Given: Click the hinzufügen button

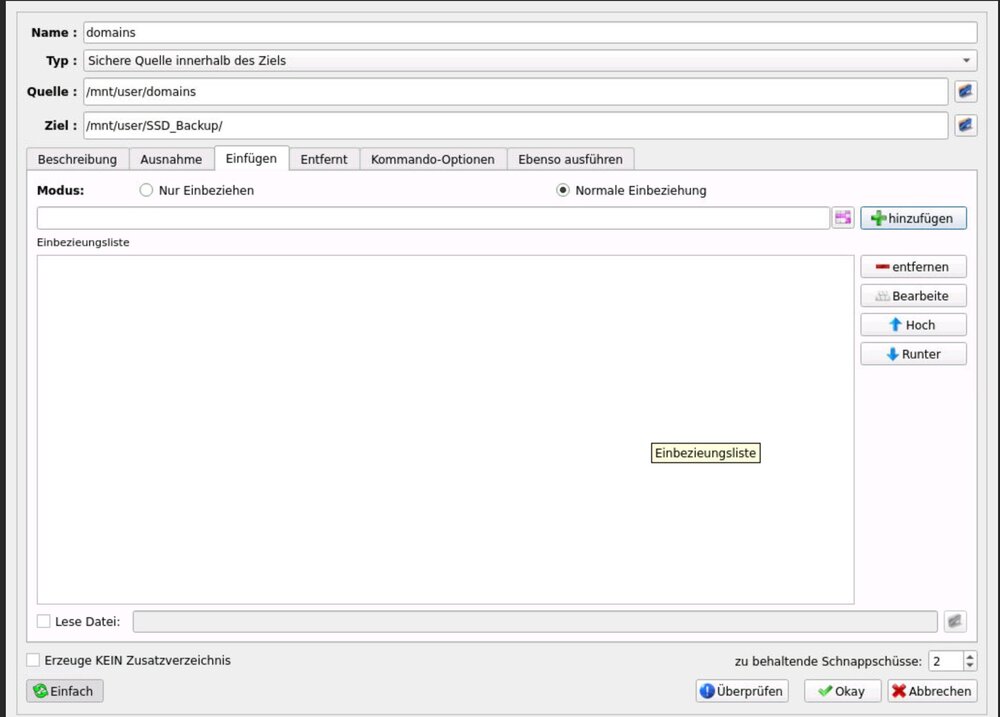Looking at the screenshot, I should [x=913, y=218].
